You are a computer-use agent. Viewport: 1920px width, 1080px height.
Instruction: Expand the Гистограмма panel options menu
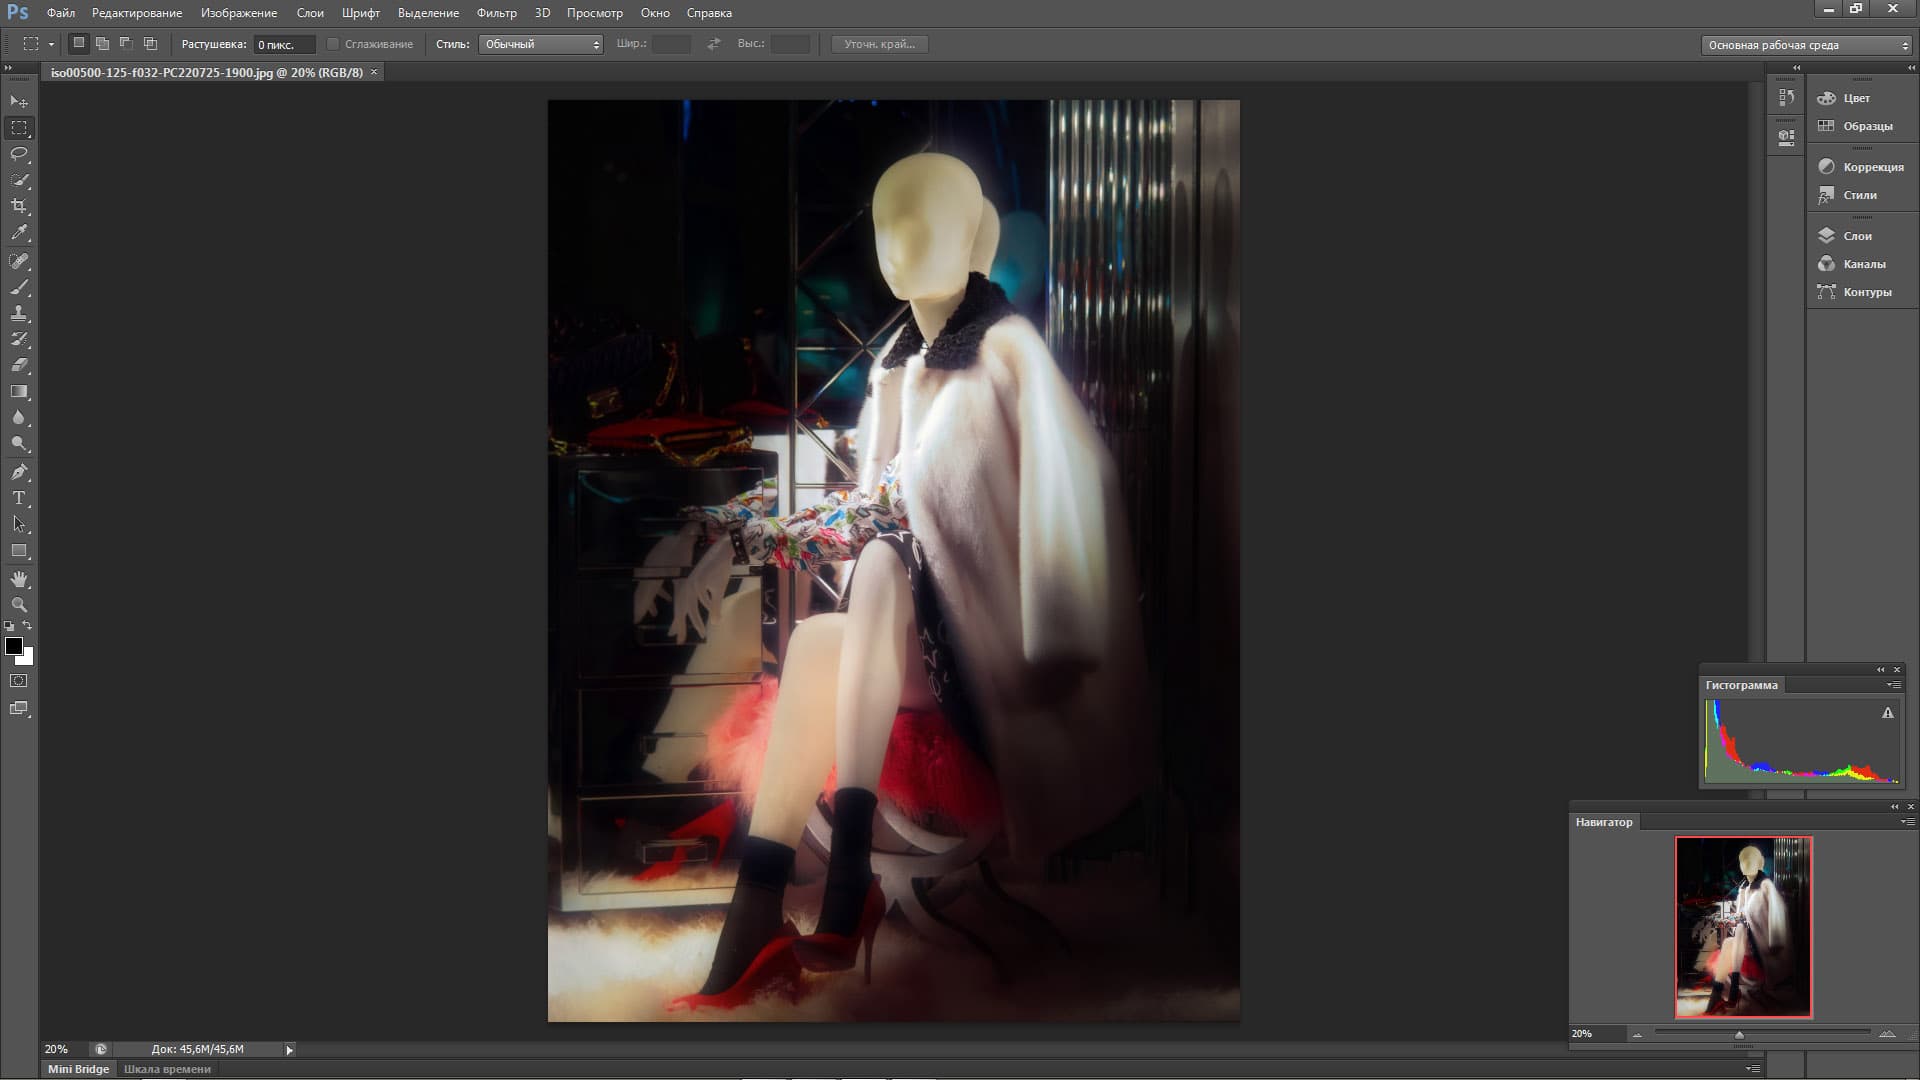(x=1893, y=685)
